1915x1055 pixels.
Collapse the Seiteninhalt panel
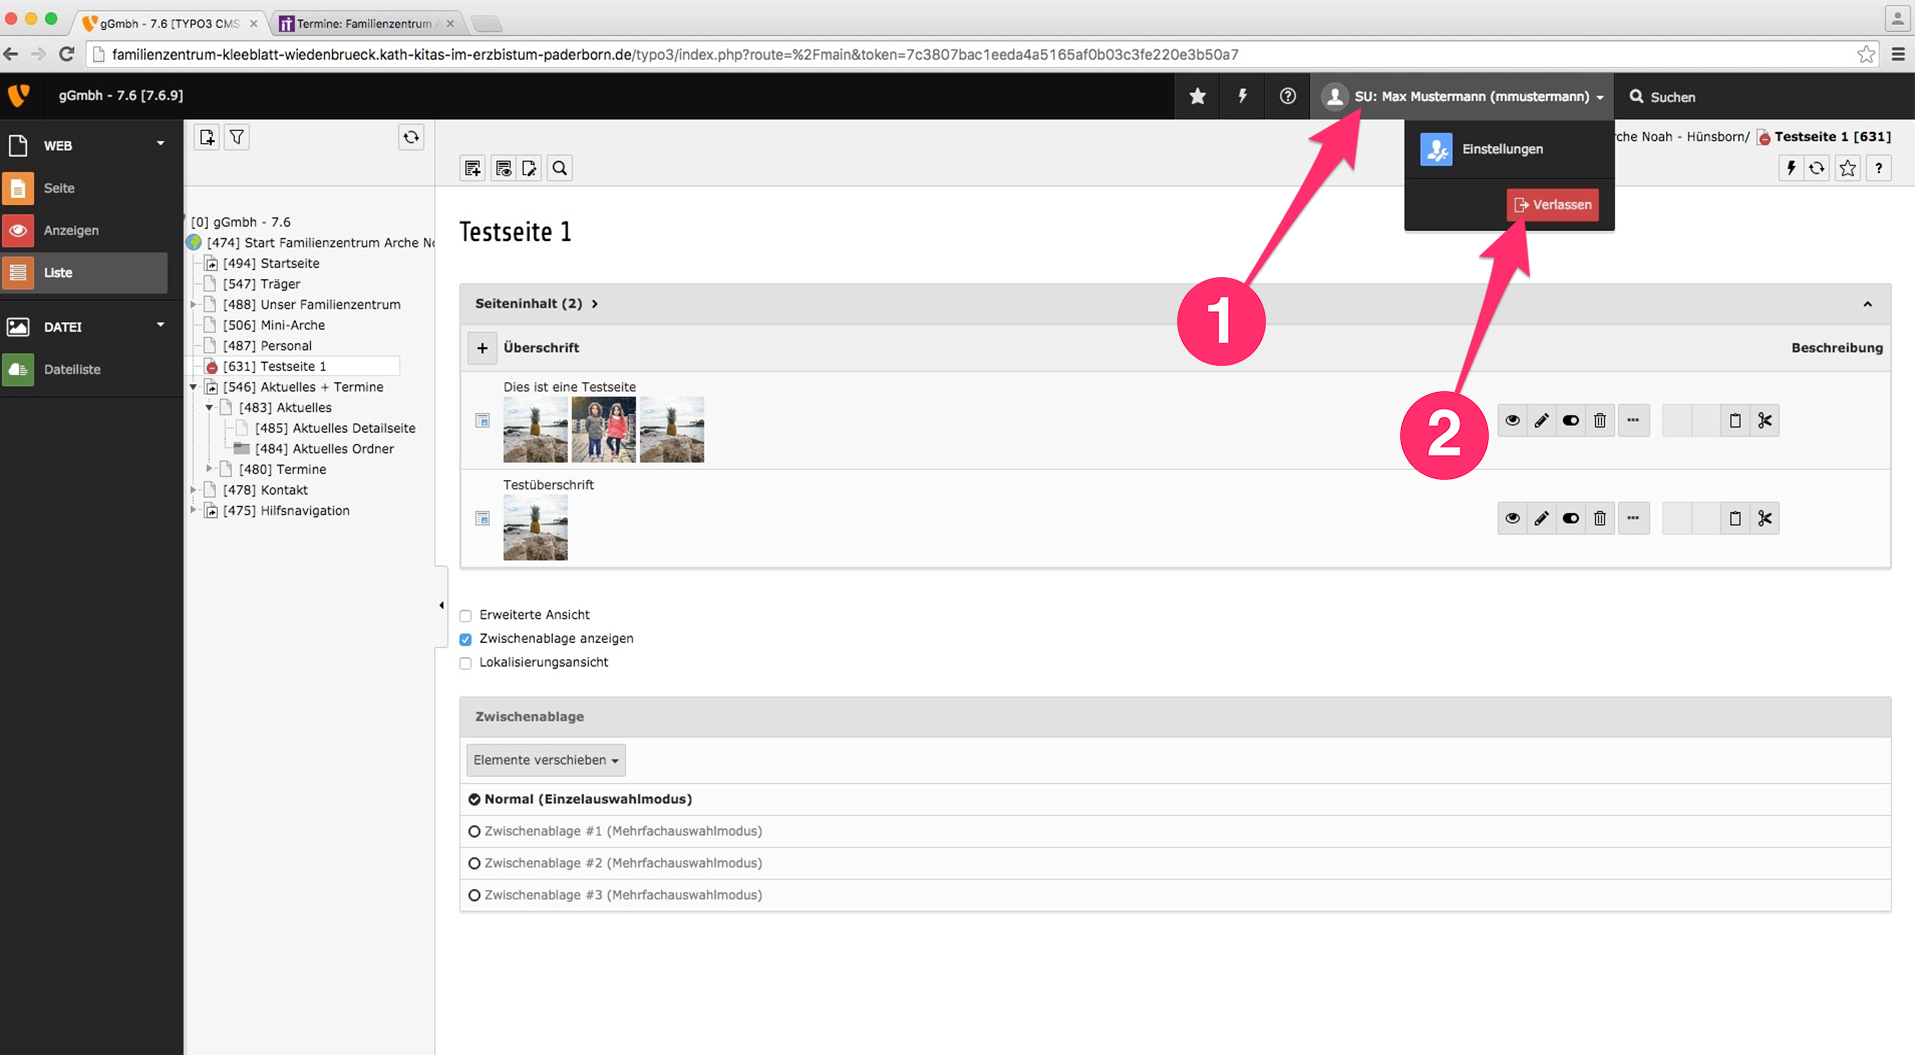point(1867,304)
